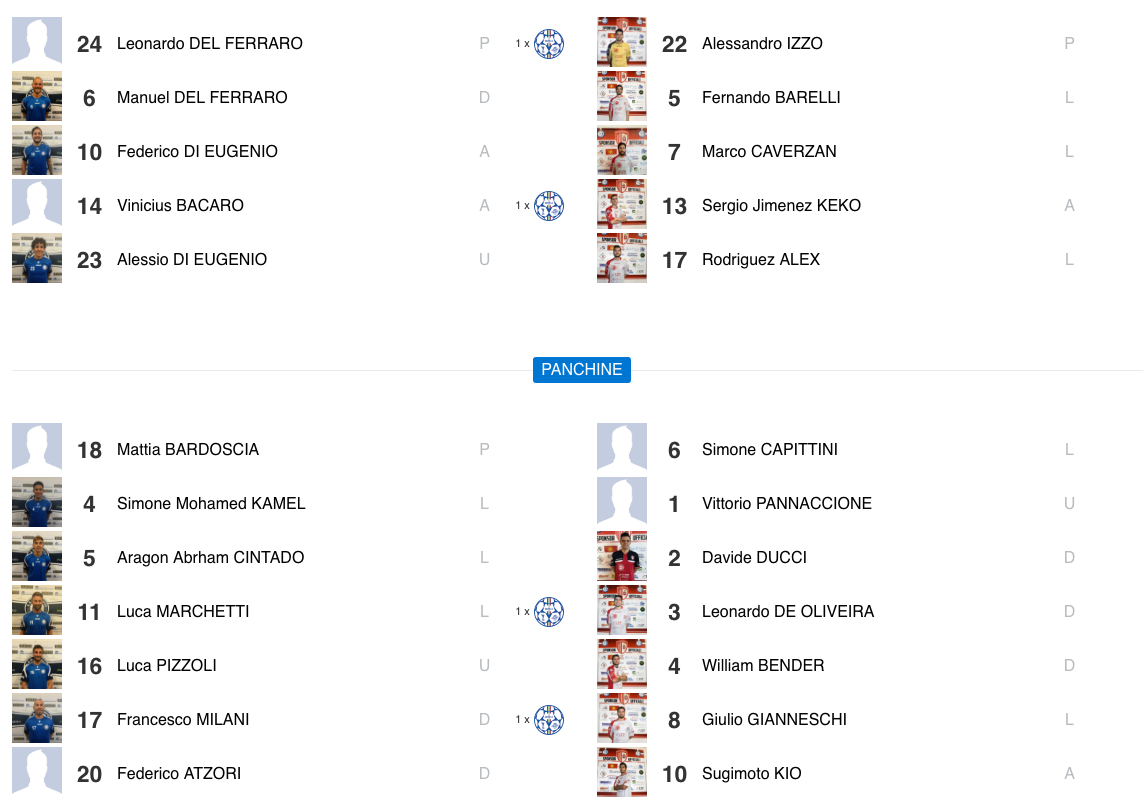Click Davide DUCCI photo thumbnail

click(x=622, y=556)
